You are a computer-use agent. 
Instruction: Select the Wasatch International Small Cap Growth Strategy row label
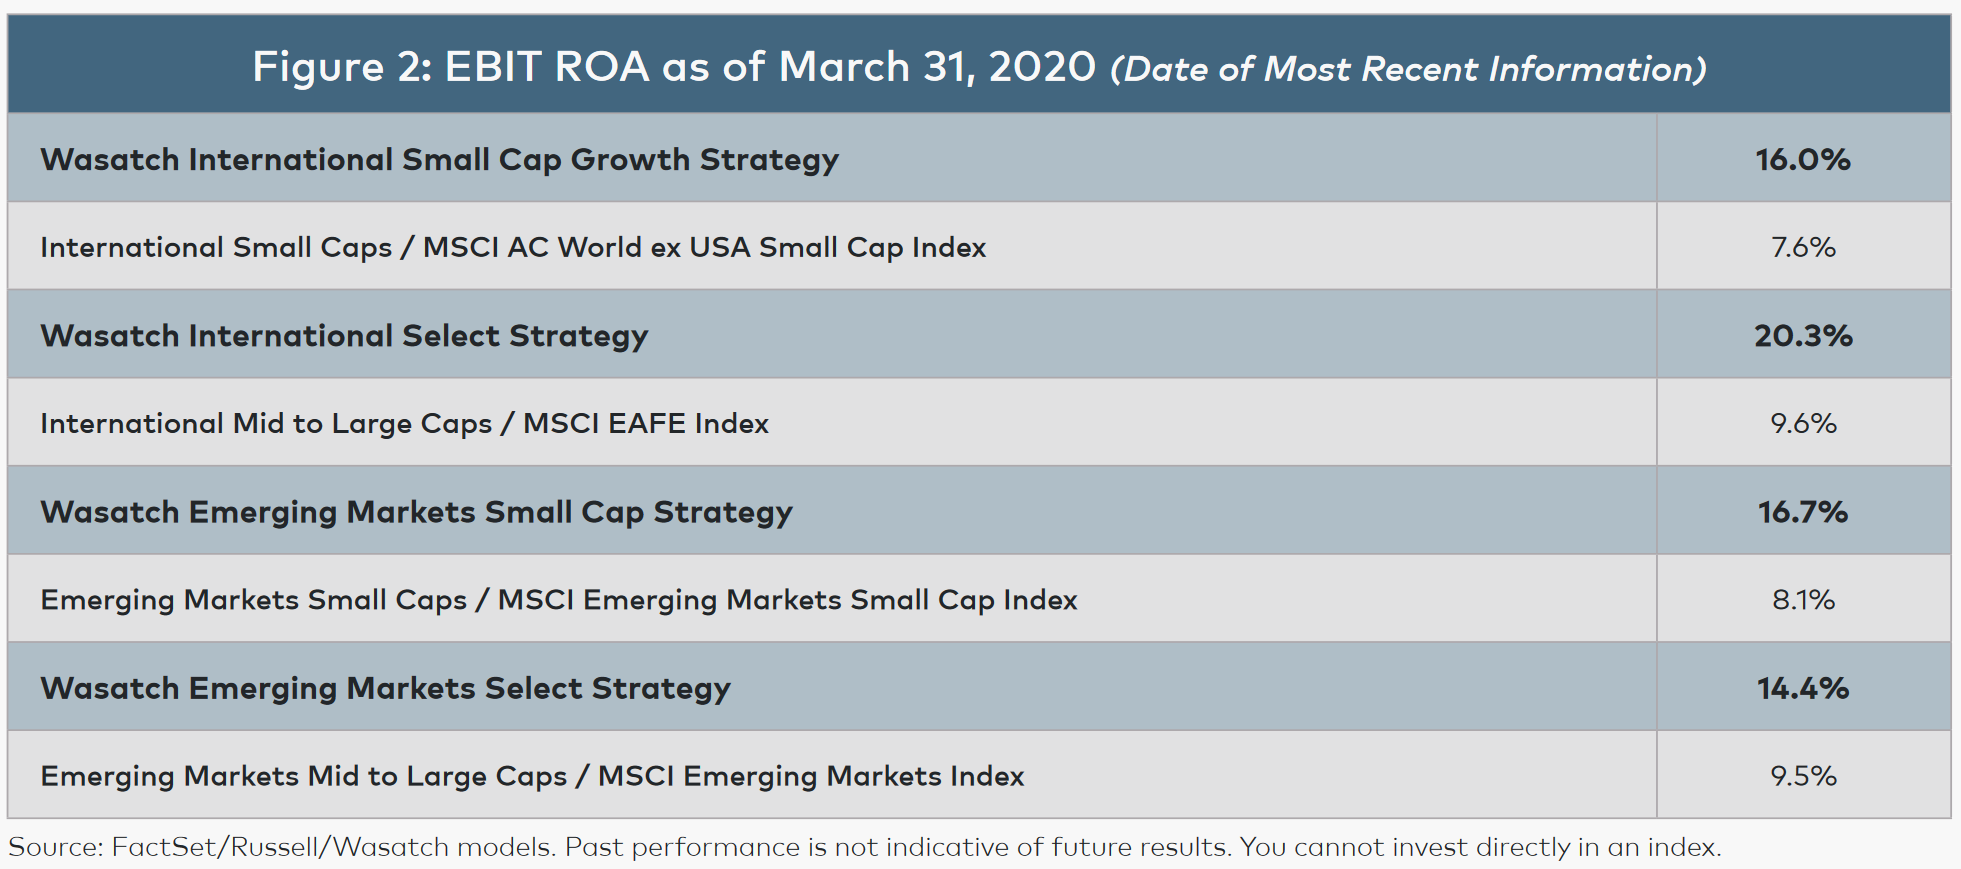[x=439, y=159]
